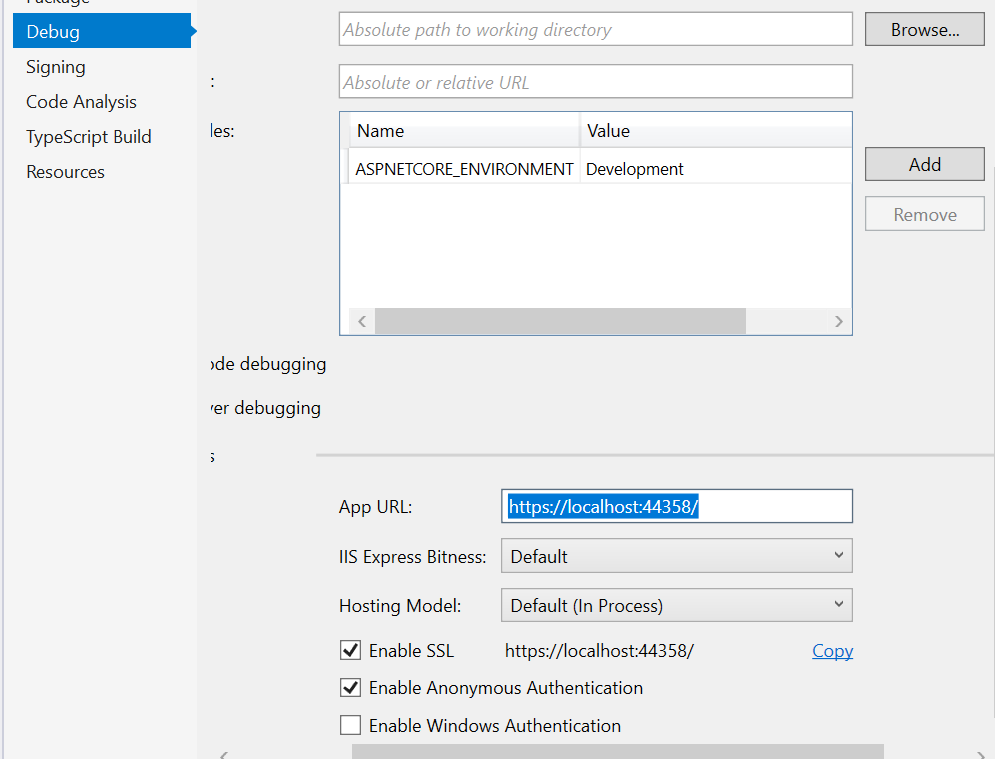Uncheck Enable Anonymous Authentication

(x=350, y=688)
